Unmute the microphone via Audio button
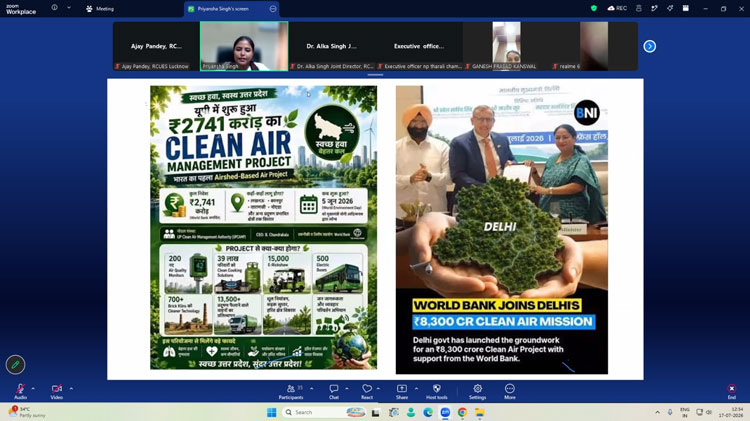The width and height of the screenshot is (750, 421). click(21, 391)
